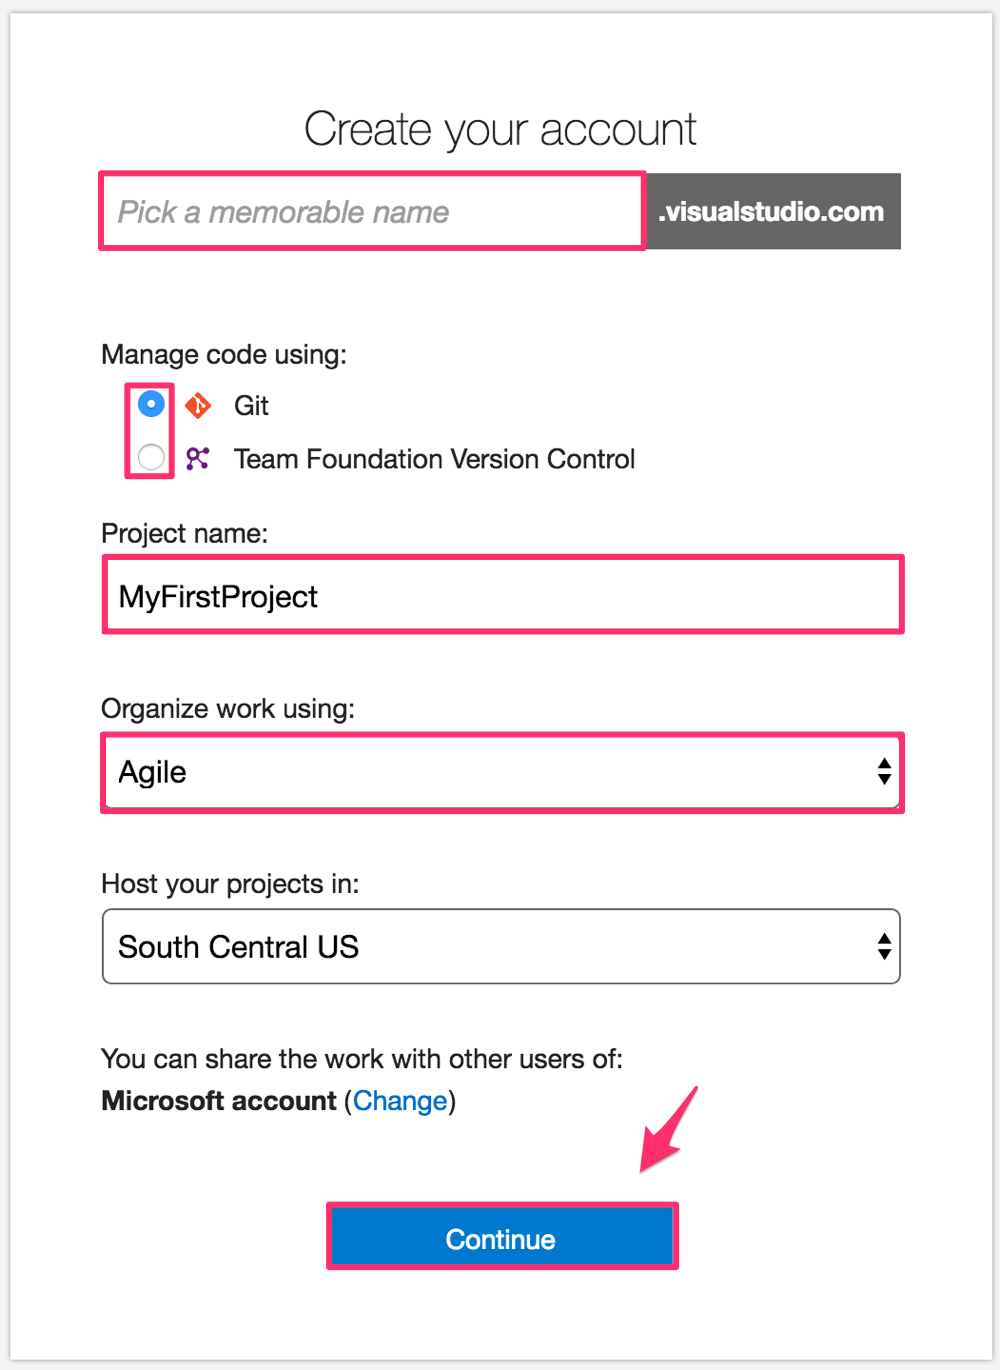Click the bold "Microsoft account" text
Image resolution: width=1000 pixels, height=1370 pixels.
click(x=219, y=1101)
